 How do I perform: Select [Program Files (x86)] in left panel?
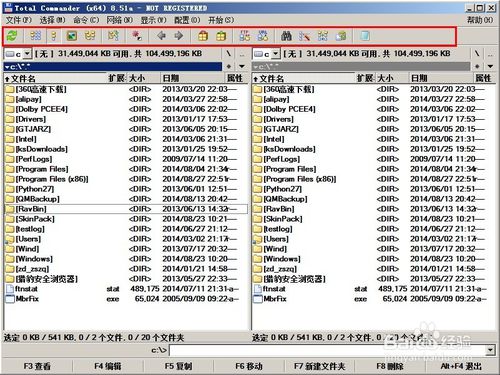click(126, 179)
